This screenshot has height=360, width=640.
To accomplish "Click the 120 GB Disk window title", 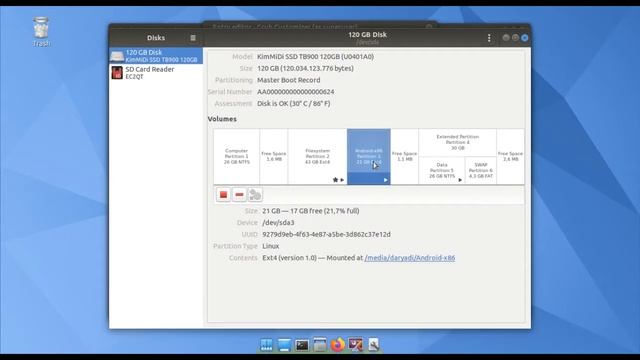I will pyautogui.click(x=367, y=35).
